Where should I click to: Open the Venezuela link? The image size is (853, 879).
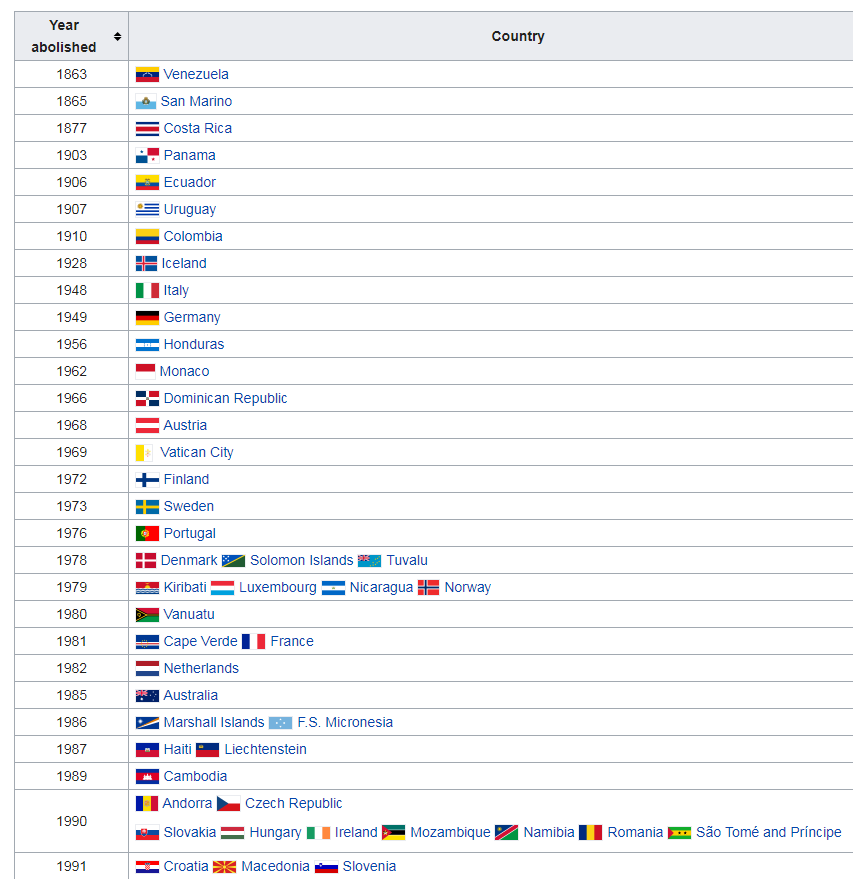click(x=196, y=75)
